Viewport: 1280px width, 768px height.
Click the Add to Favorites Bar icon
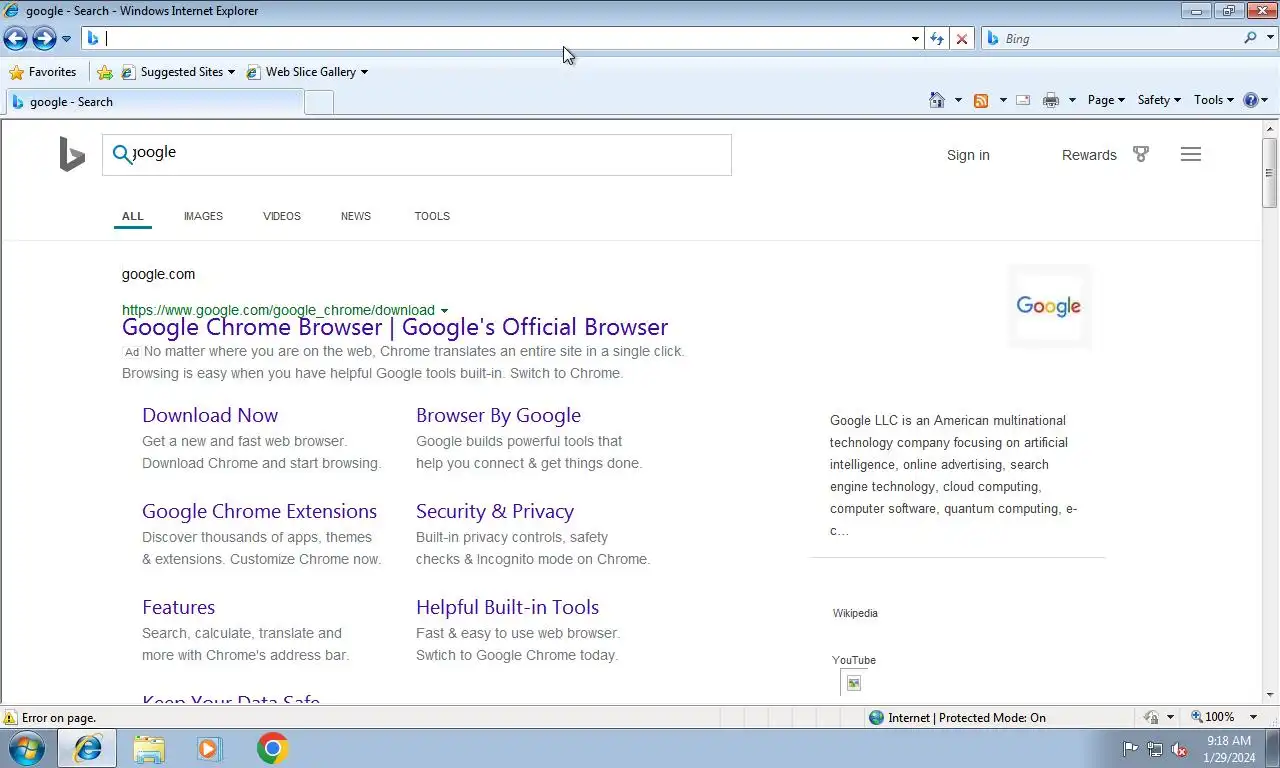point(105,72)
